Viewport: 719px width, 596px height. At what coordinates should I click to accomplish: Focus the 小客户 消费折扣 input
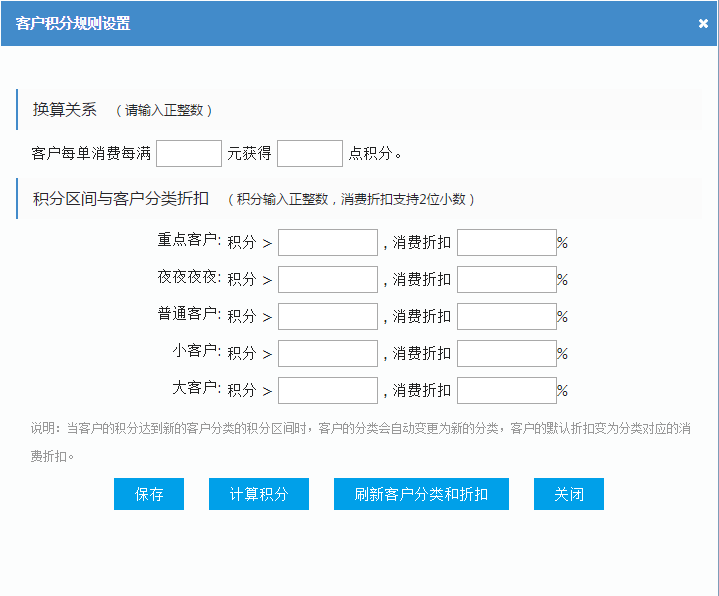(506, 354)
